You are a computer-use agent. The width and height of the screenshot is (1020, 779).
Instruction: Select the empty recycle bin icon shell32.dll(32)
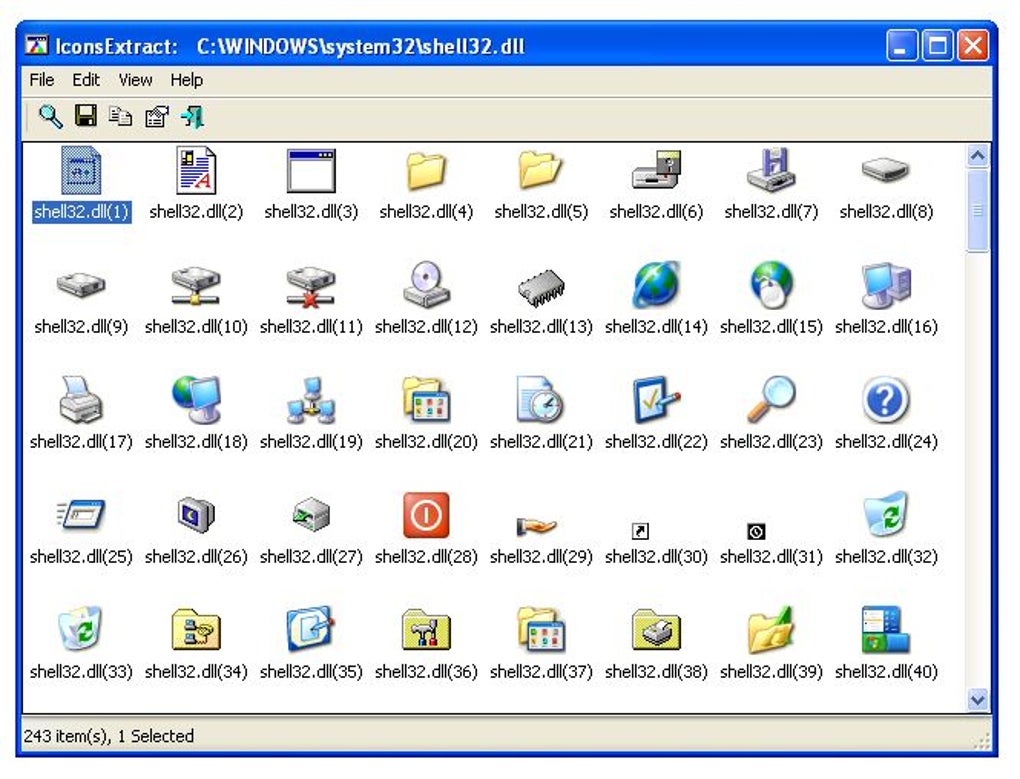885,513
